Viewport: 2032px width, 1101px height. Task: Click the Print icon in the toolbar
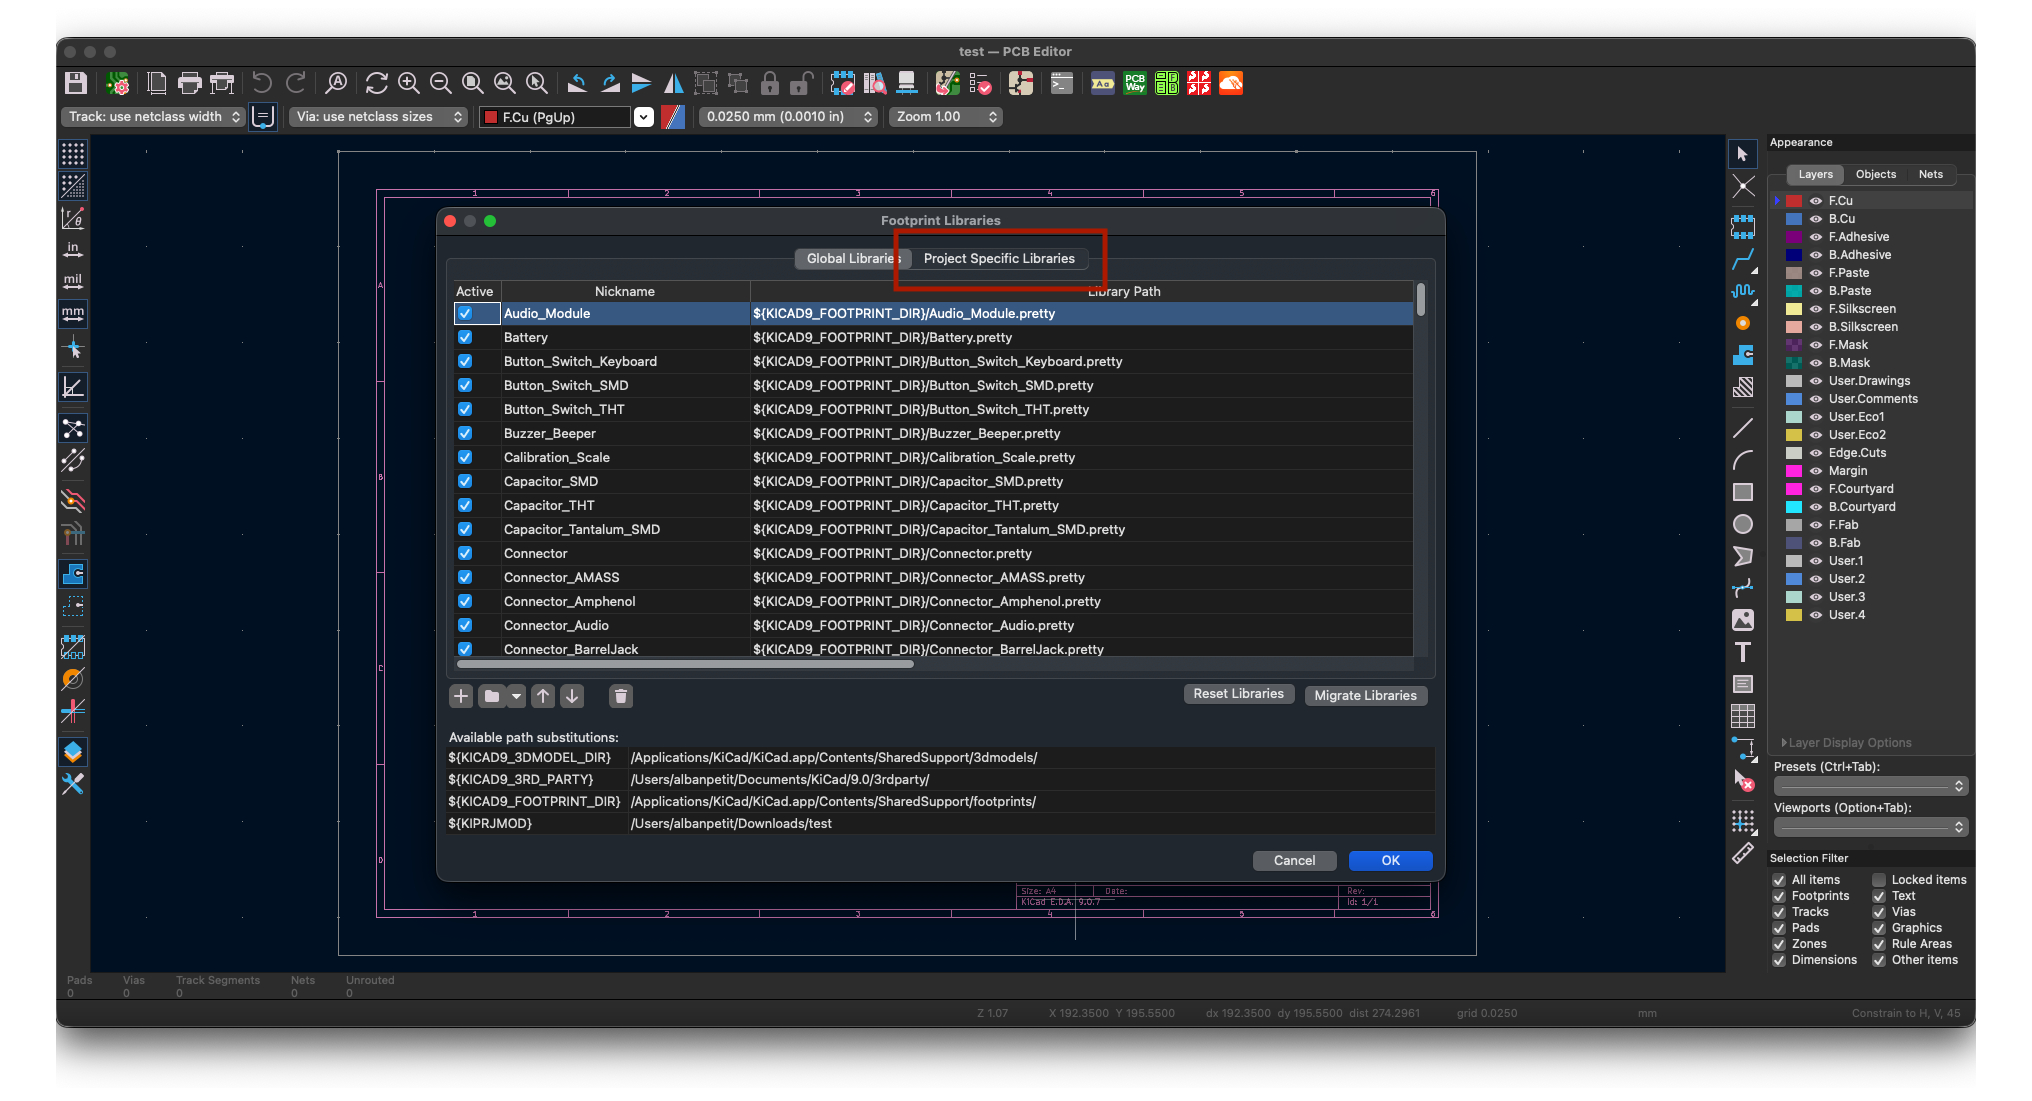click(189, 84)
